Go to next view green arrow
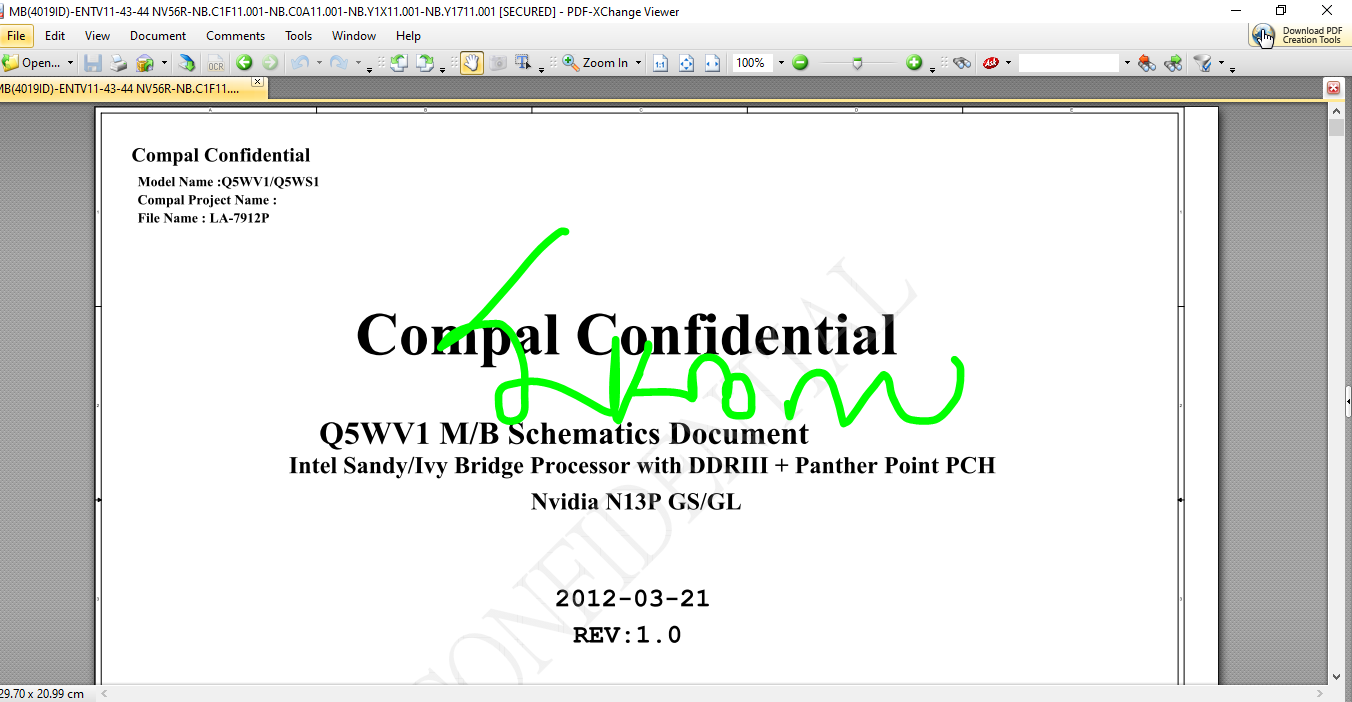 tap(270, 63)
